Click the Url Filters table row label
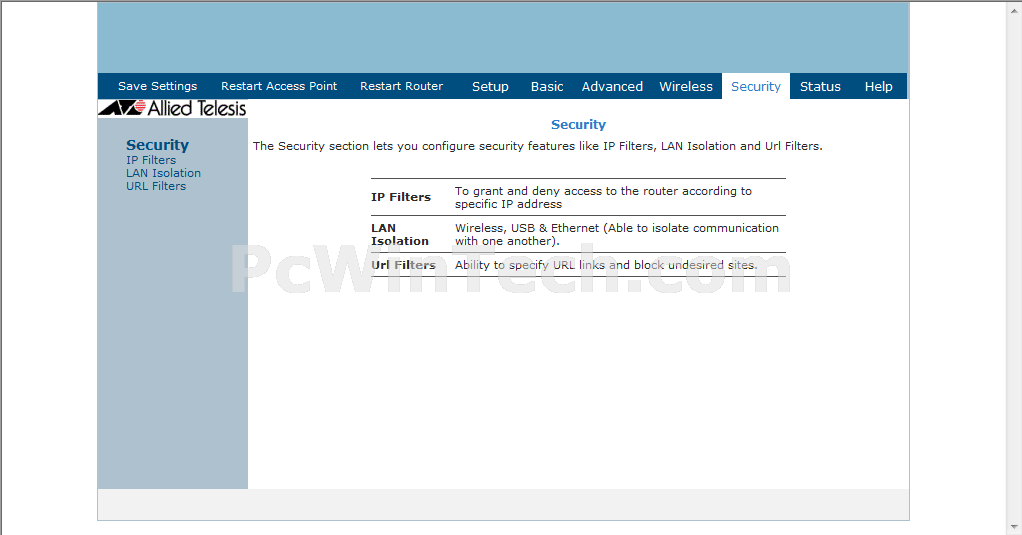This screenshot has width=1022, height=535. click(403, 265)
